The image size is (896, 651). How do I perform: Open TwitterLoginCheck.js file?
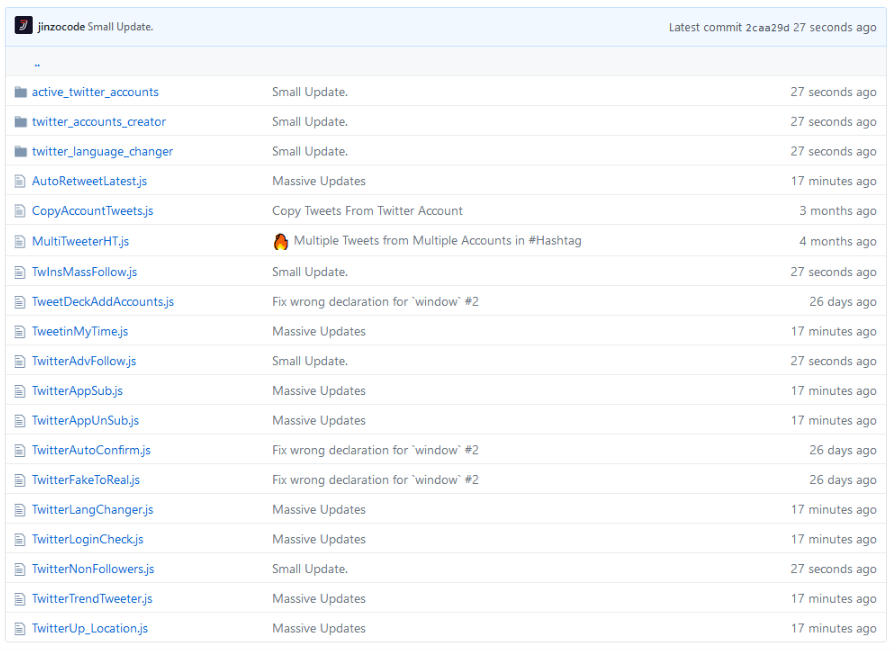[87, 540]
